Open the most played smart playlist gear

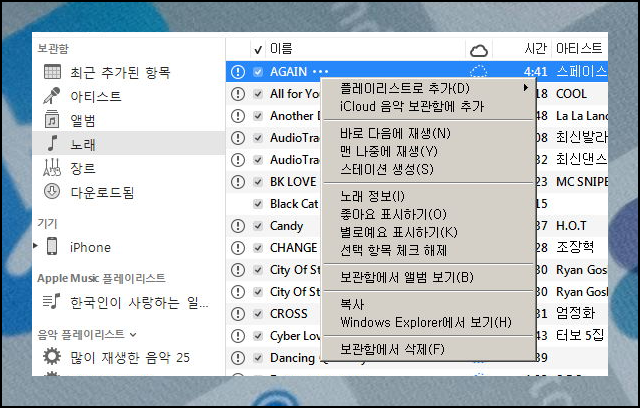click(52, 356)
